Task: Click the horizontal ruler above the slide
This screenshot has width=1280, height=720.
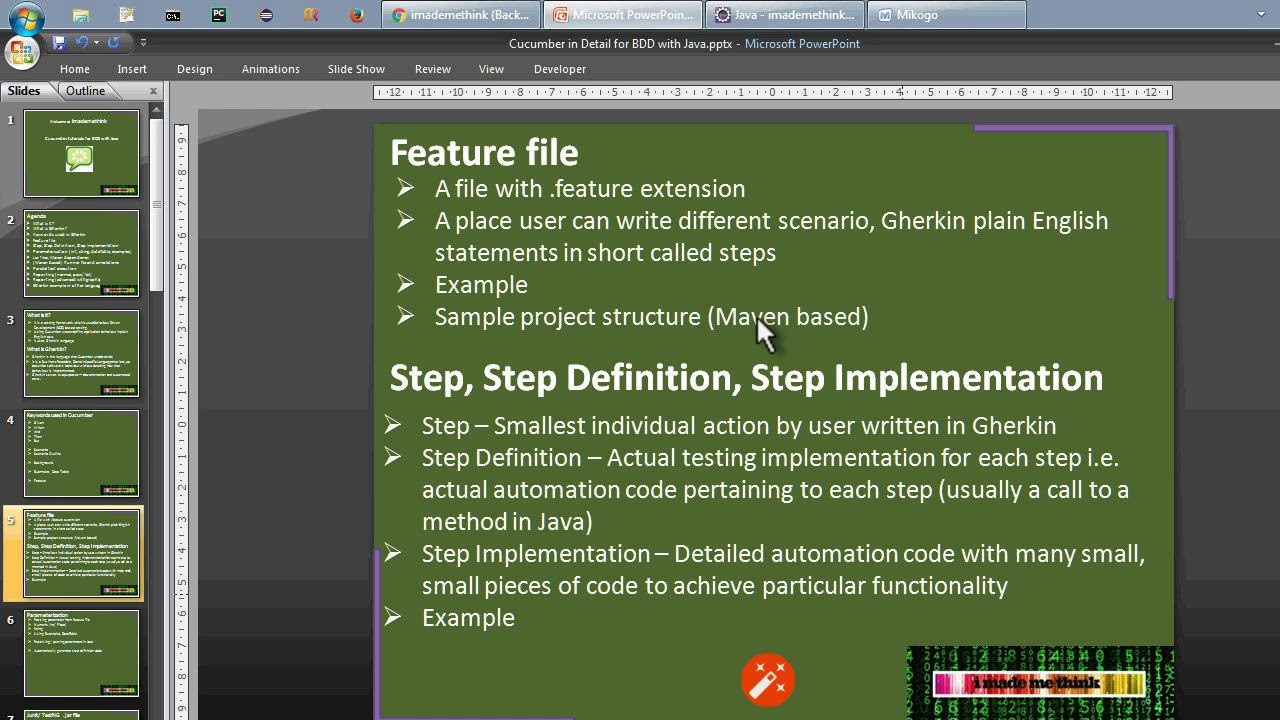Action: (772, 92)
